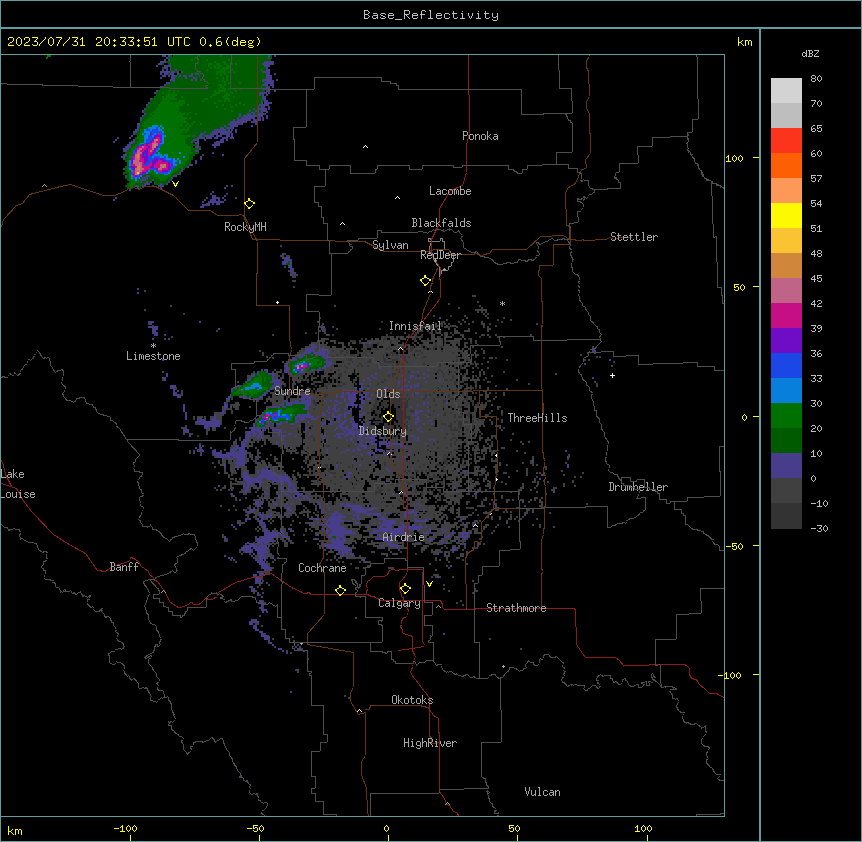Click the intense storm cell northwest of RockyMH
Viewport: 862px width, 842px height.
pyautogui.click(x=149, y=155)
